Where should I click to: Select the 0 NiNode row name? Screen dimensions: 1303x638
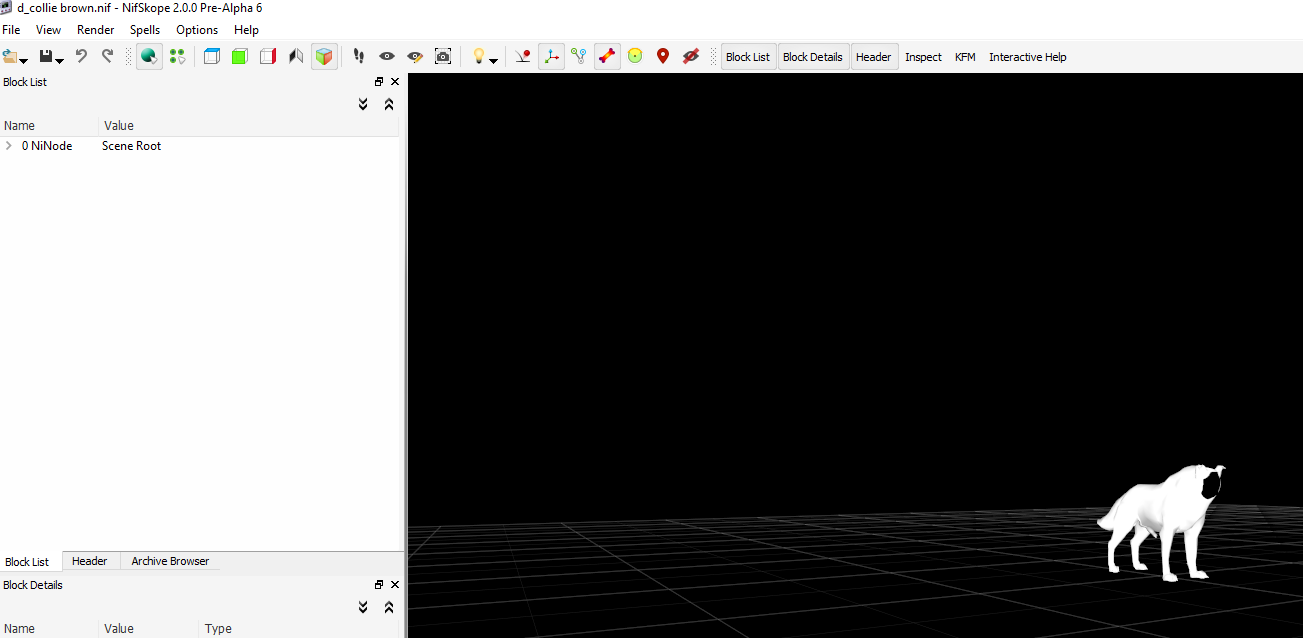47,146
